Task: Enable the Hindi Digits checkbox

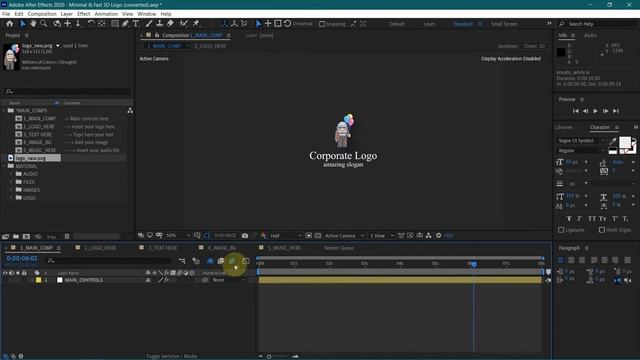Action: (x=602, y=230)
